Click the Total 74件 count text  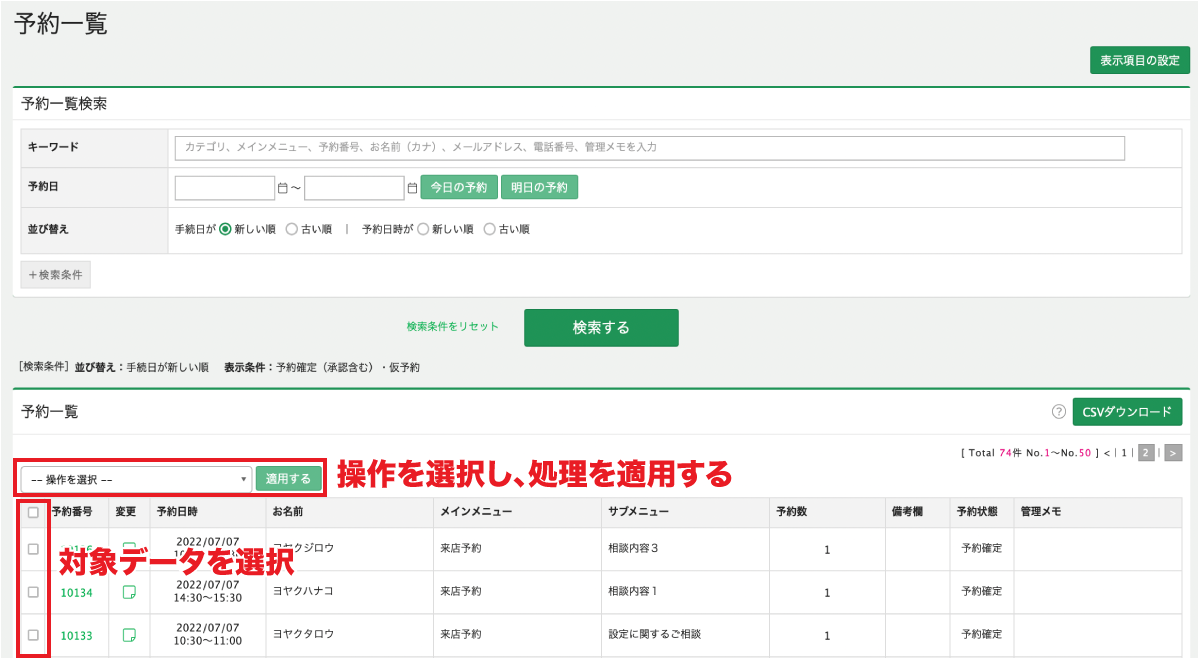click(995, 453)
